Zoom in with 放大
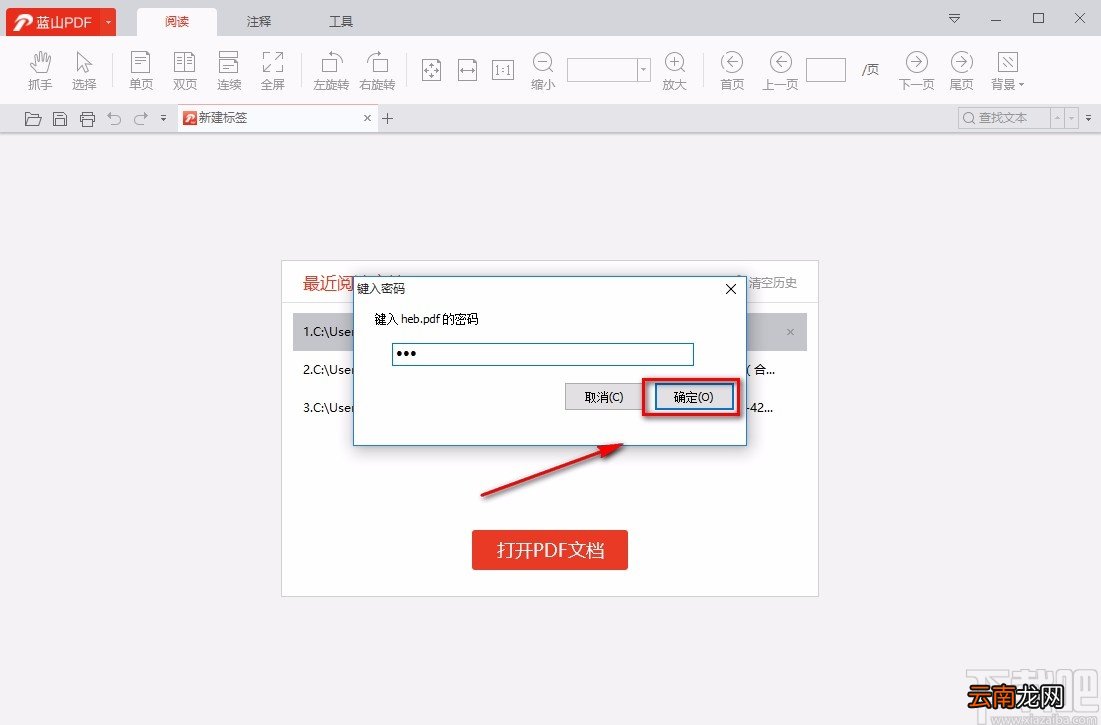The width and height of the screenshot is (1101, 725). coord(674,70)
